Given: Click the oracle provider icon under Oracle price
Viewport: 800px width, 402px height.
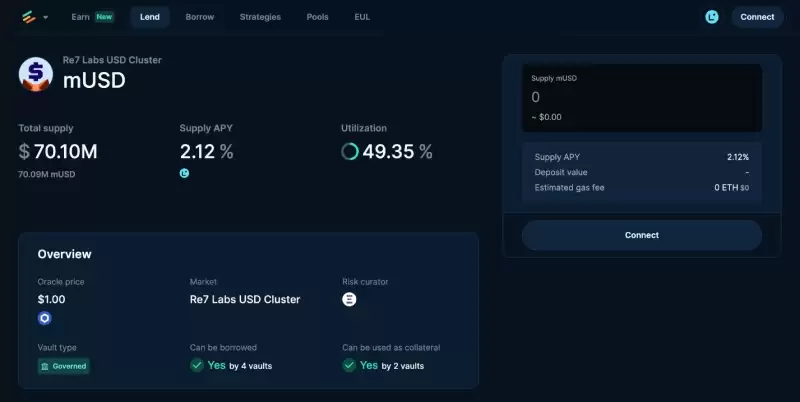Looking at the screenshot, I should 45,318.
